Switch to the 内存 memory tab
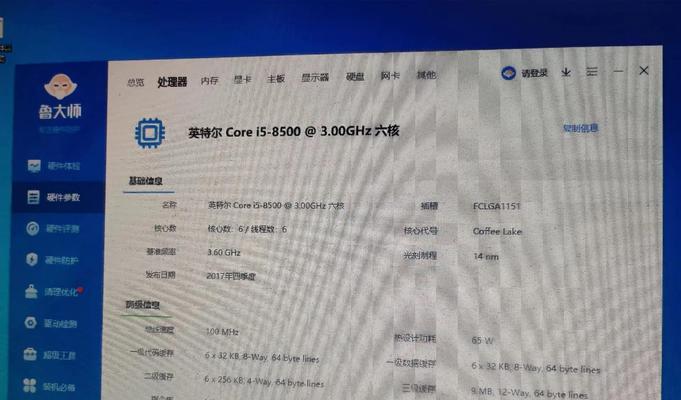Screen dimensions: 681x400 coord(209,80)
